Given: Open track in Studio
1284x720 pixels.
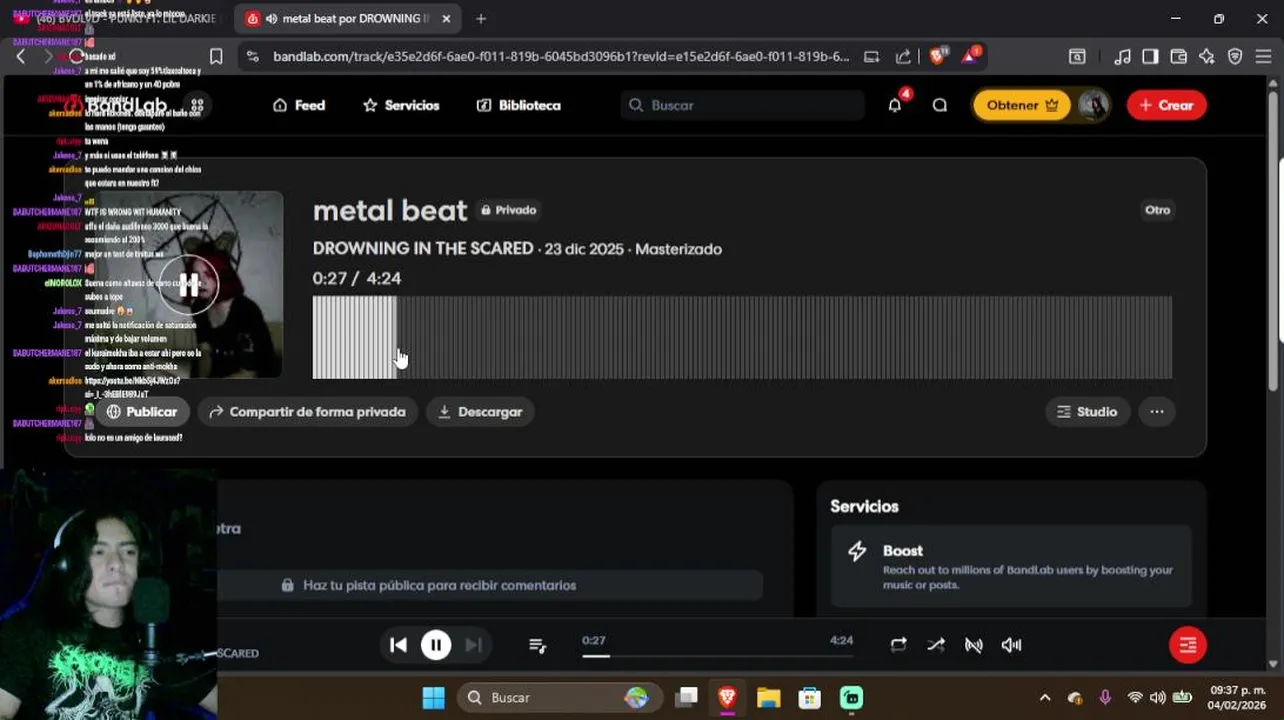Looking at the screenshot, I should [1087, 411].
